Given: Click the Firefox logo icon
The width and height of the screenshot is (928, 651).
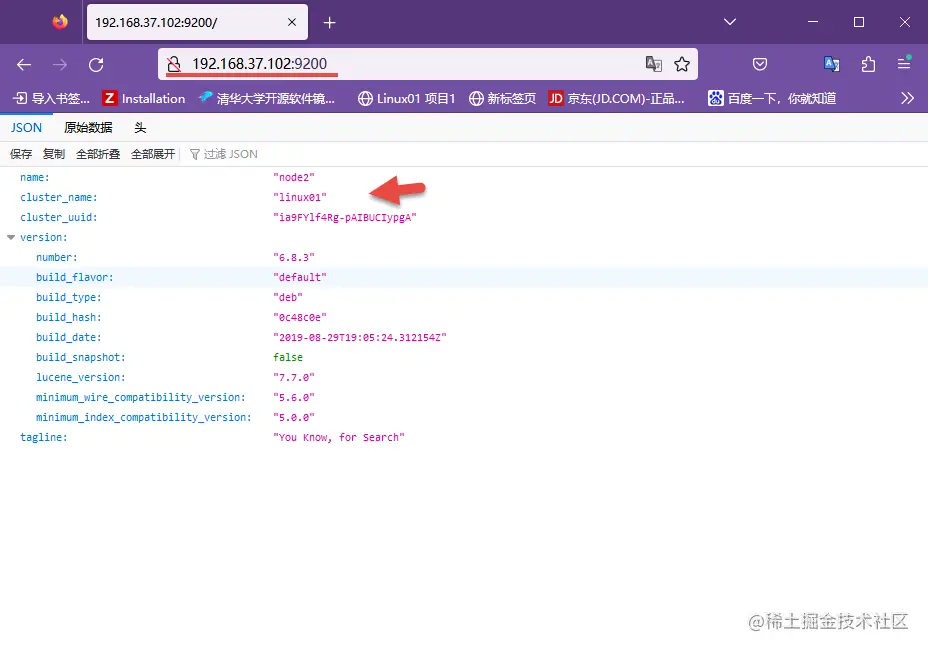Looking at the screenshot, I should click(x=60, y=22).
